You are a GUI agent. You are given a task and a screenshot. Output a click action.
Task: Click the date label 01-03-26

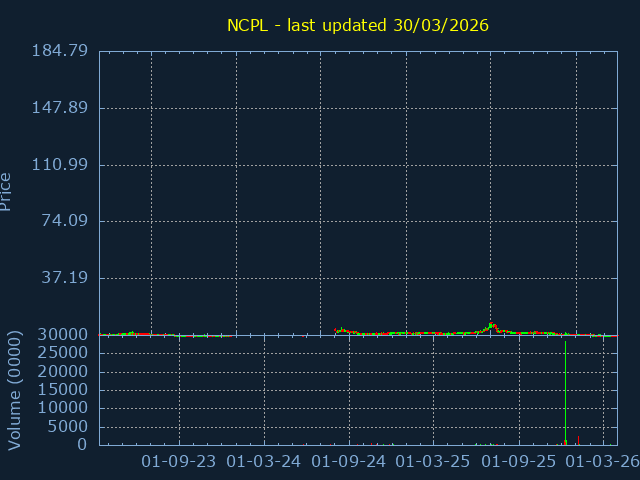click(x=602, y=462)
